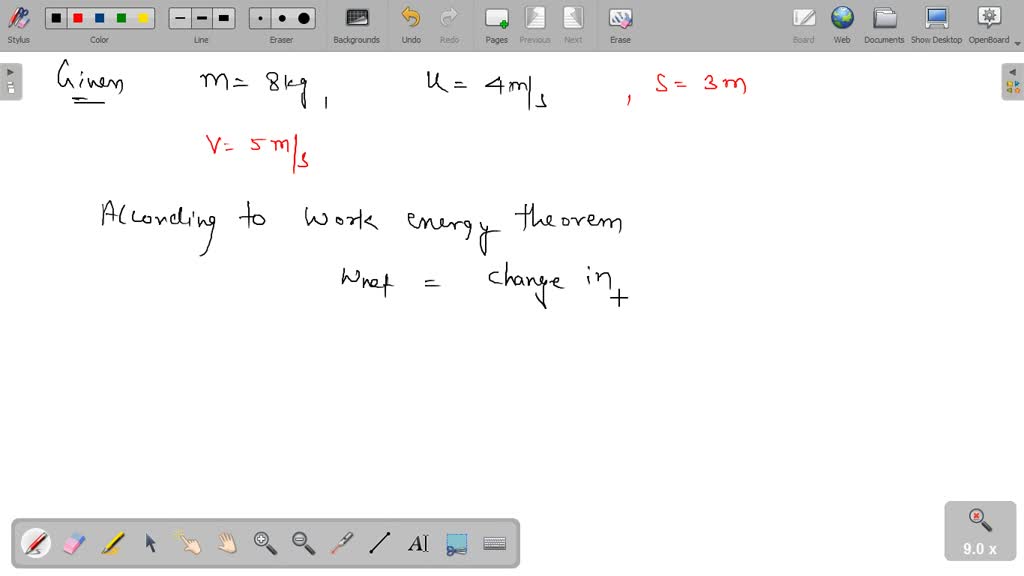Expand the right side panel

[1014, 71]
